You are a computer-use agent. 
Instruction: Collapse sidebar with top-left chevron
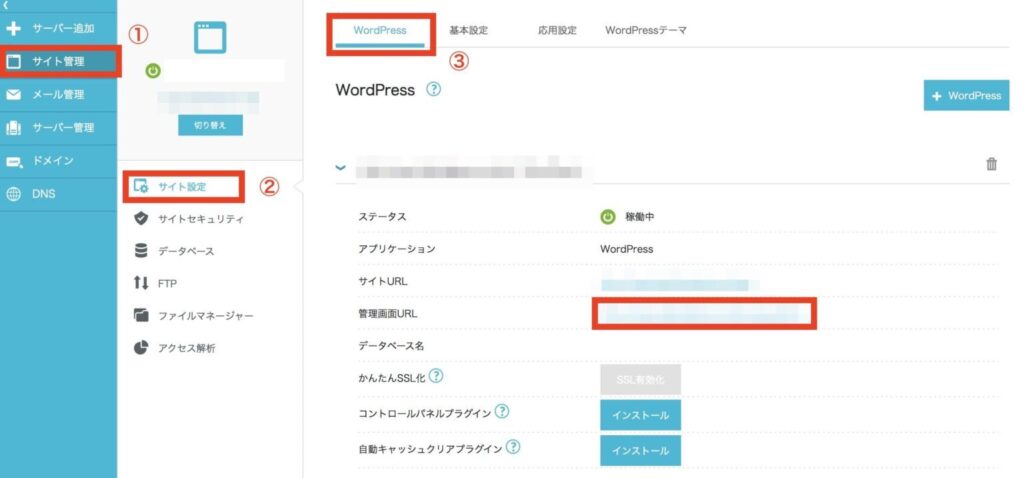point(7,5)
